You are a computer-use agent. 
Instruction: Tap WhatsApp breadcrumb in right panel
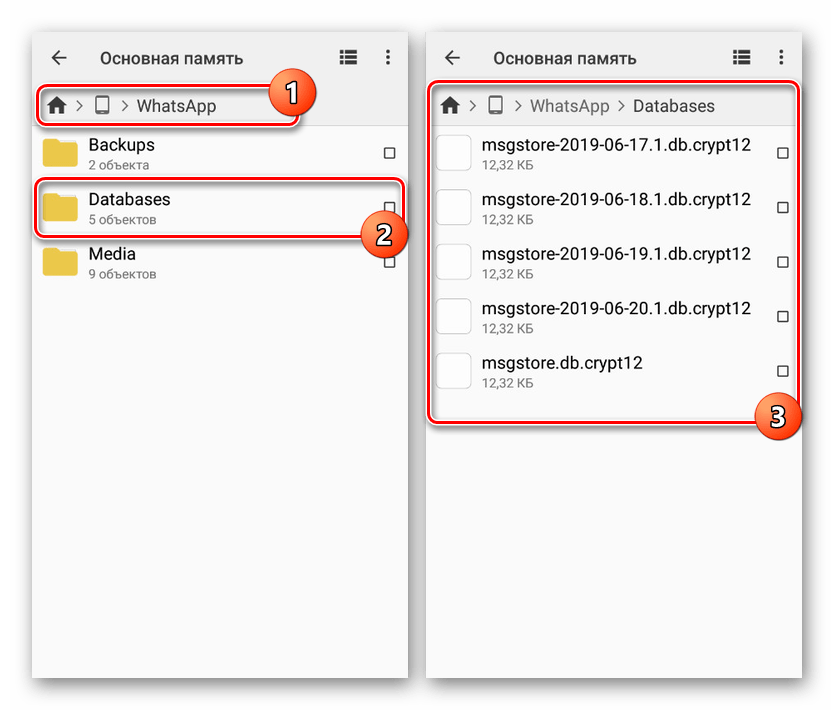(569, 106)
